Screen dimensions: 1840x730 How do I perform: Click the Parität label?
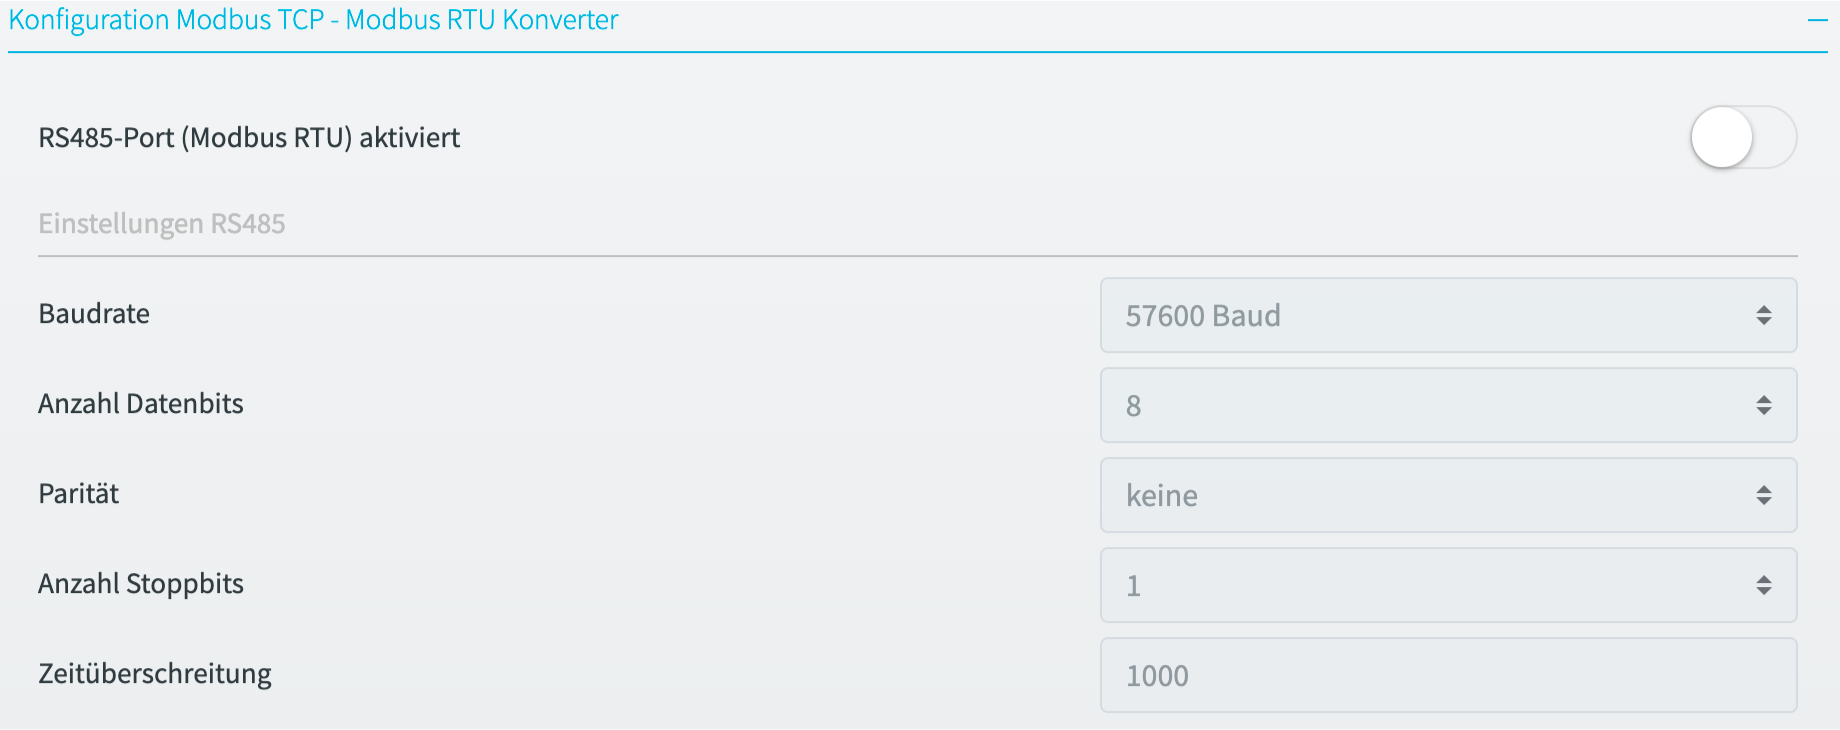click(79, 494)
